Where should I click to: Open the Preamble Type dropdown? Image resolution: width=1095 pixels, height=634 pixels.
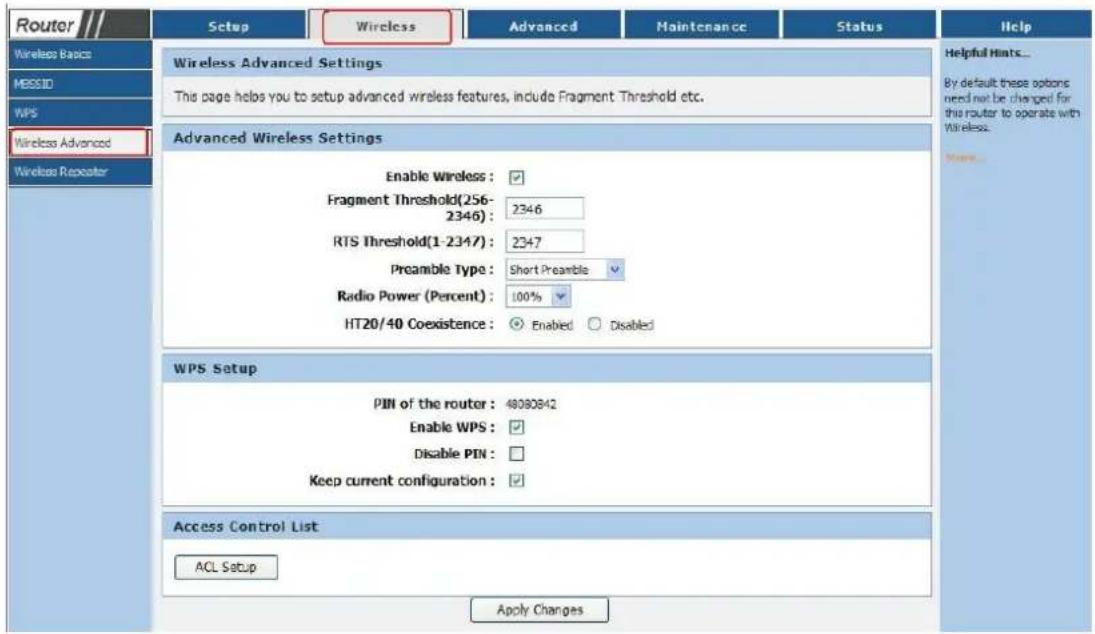(564, 270)
